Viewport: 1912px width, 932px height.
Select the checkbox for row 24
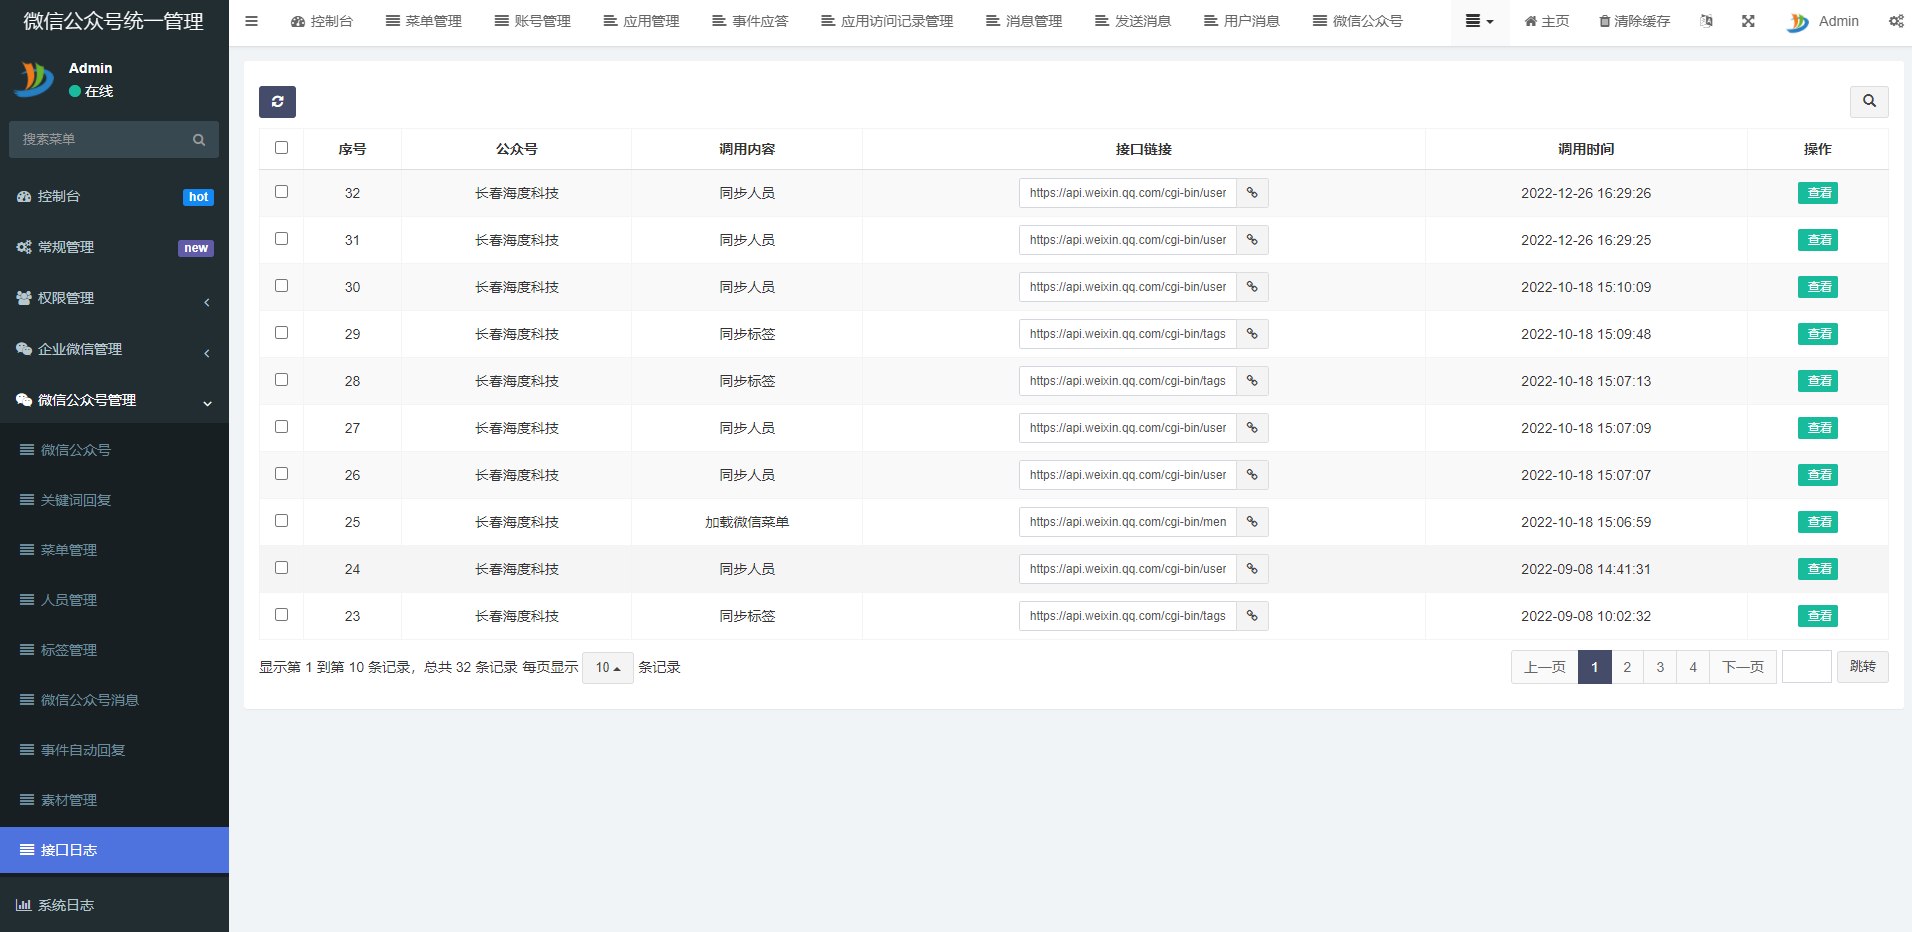click(x=281, y=568)
